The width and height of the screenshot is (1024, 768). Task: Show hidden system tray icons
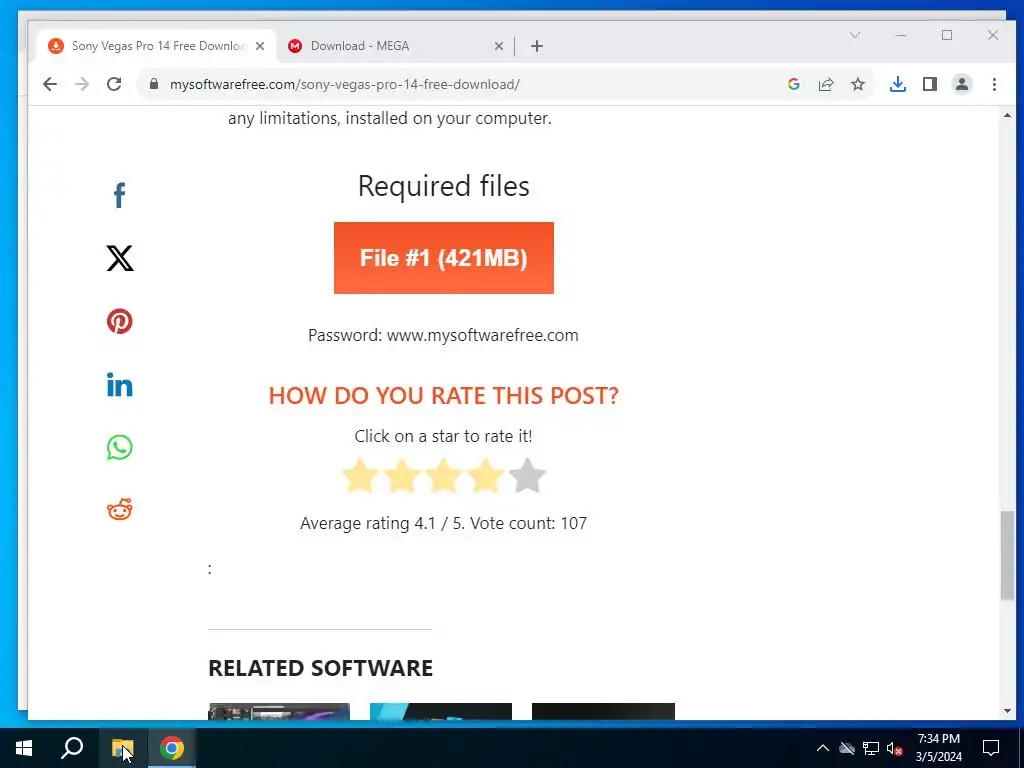tap(823, 748)
